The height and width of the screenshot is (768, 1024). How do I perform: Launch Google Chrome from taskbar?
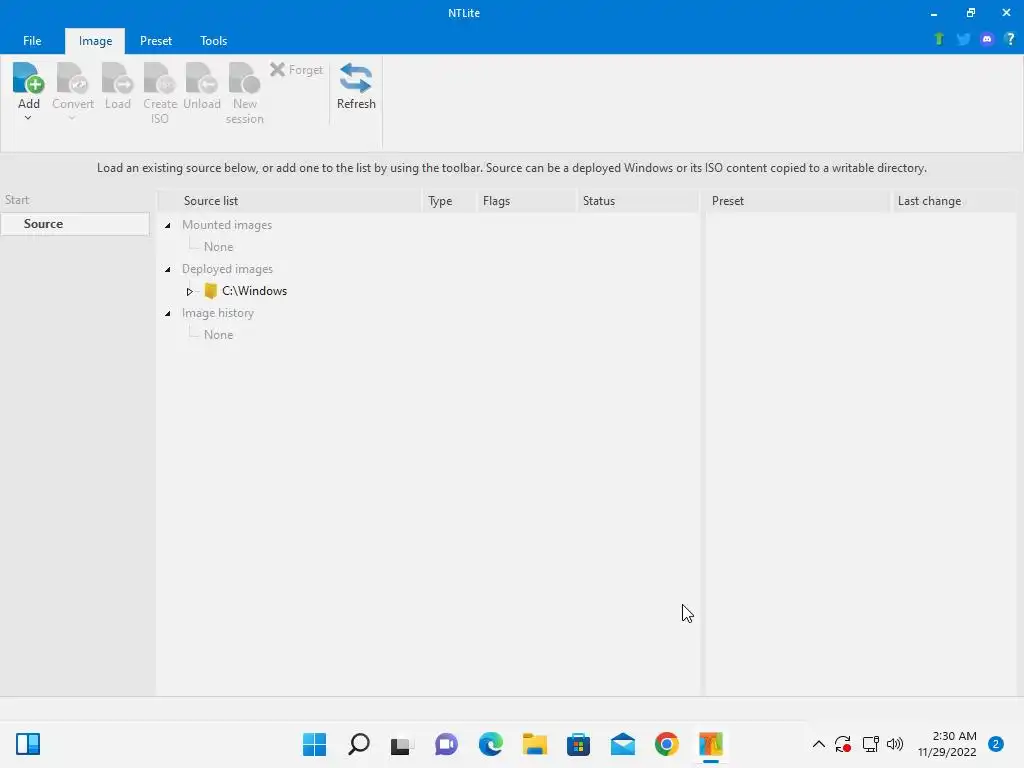tap(667, 744)
